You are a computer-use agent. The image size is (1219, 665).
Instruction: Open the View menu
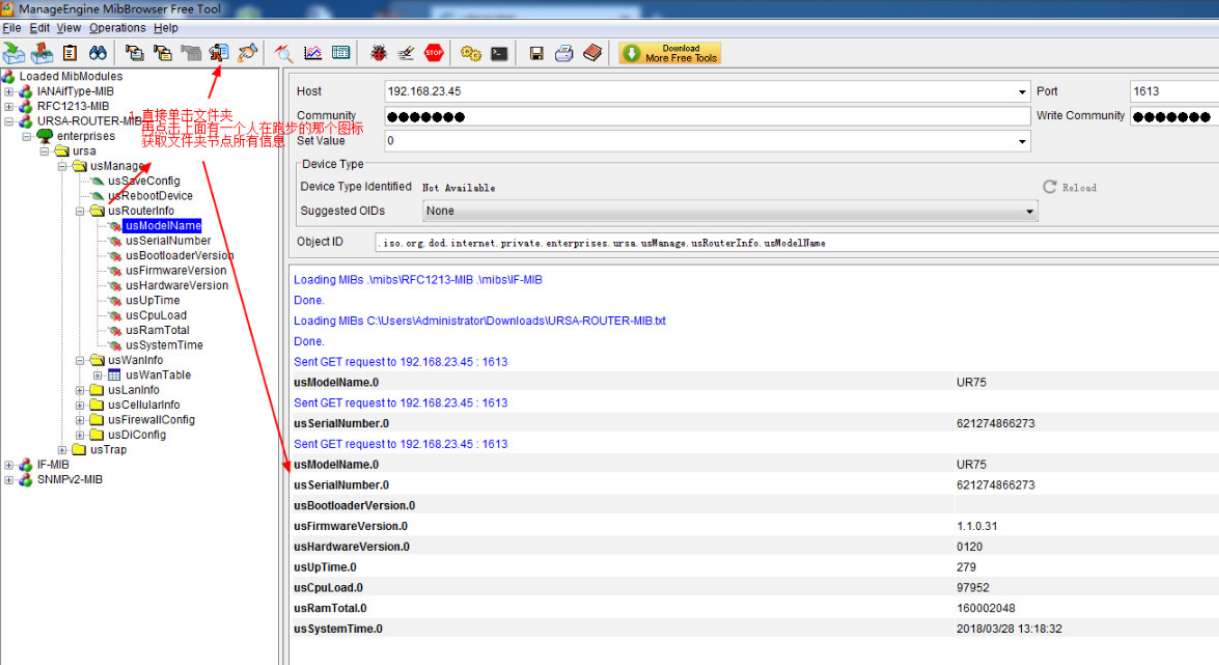click(69, 28)
